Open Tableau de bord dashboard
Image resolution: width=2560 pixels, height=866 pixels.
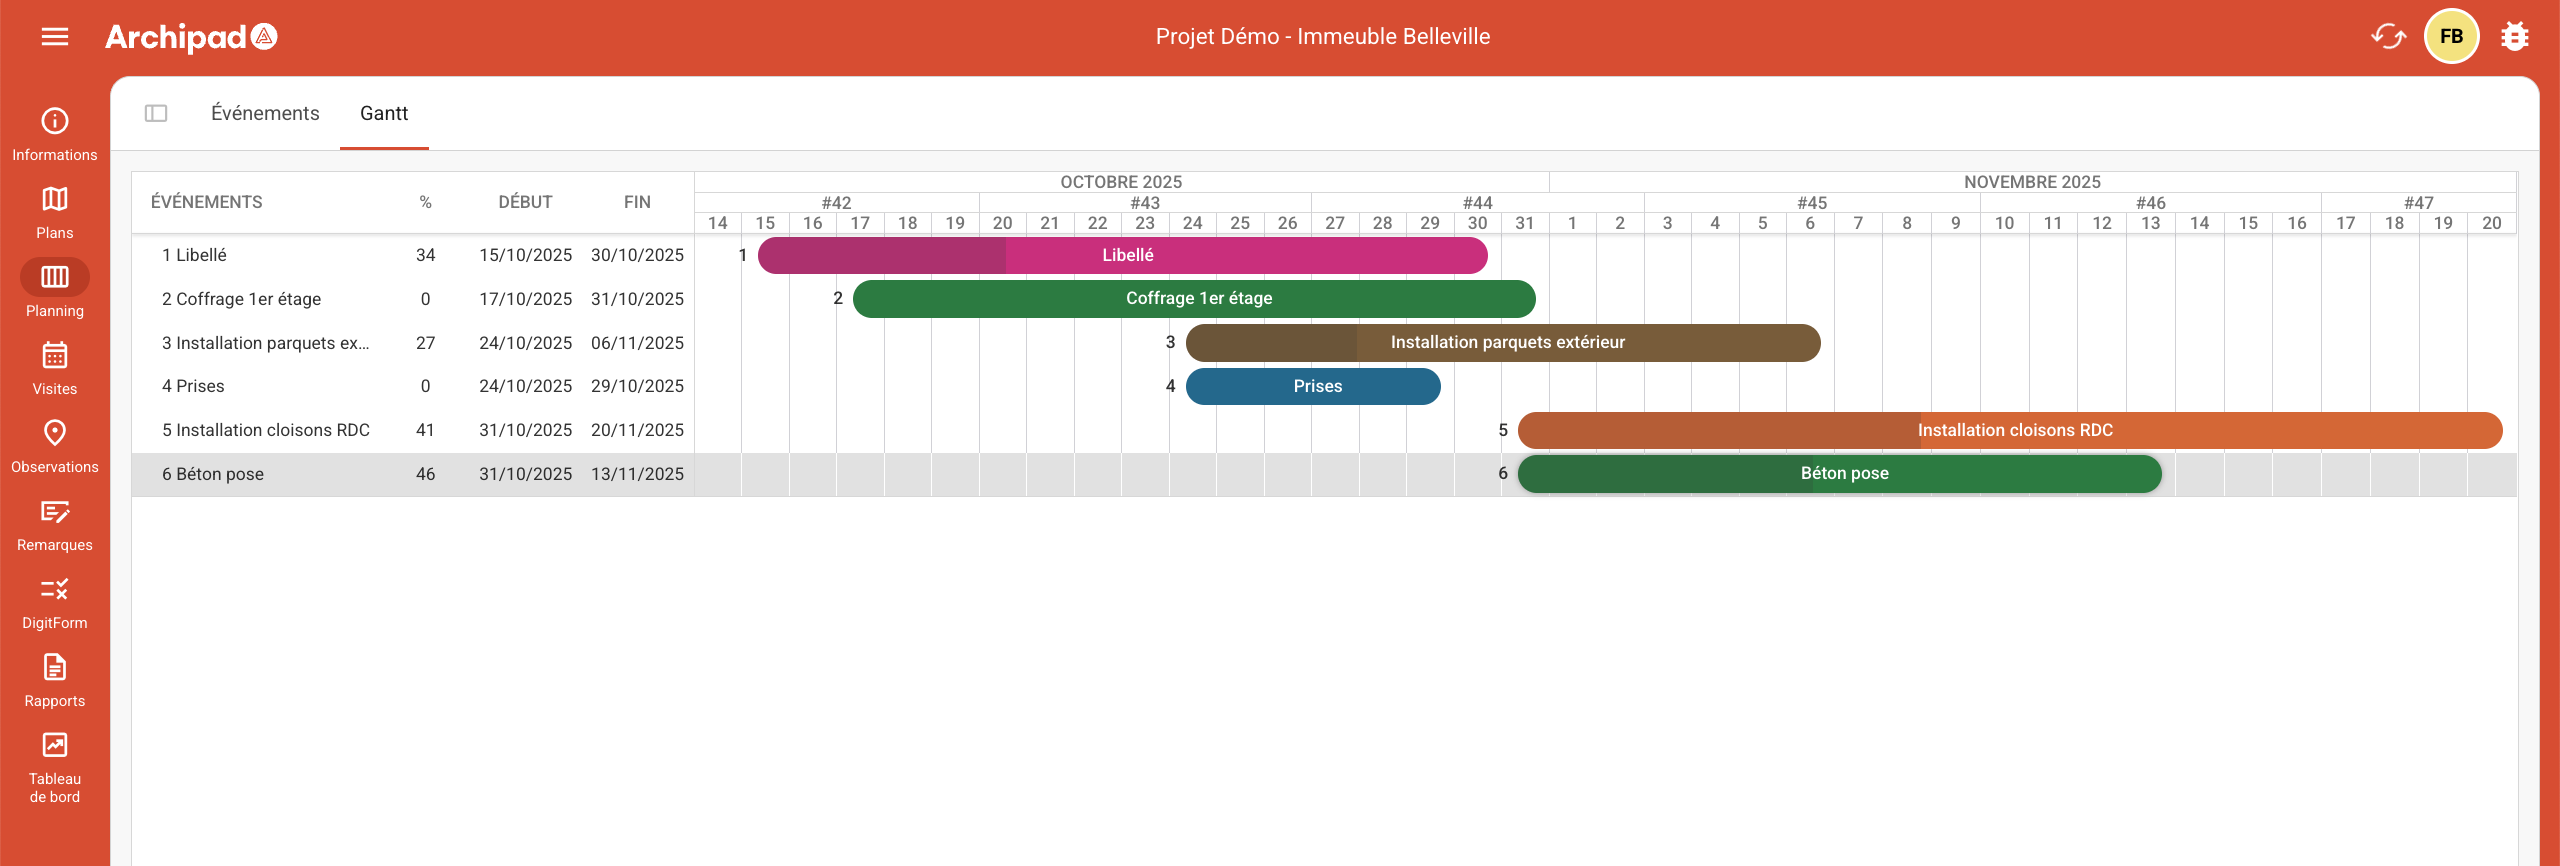tap(55, 767)
